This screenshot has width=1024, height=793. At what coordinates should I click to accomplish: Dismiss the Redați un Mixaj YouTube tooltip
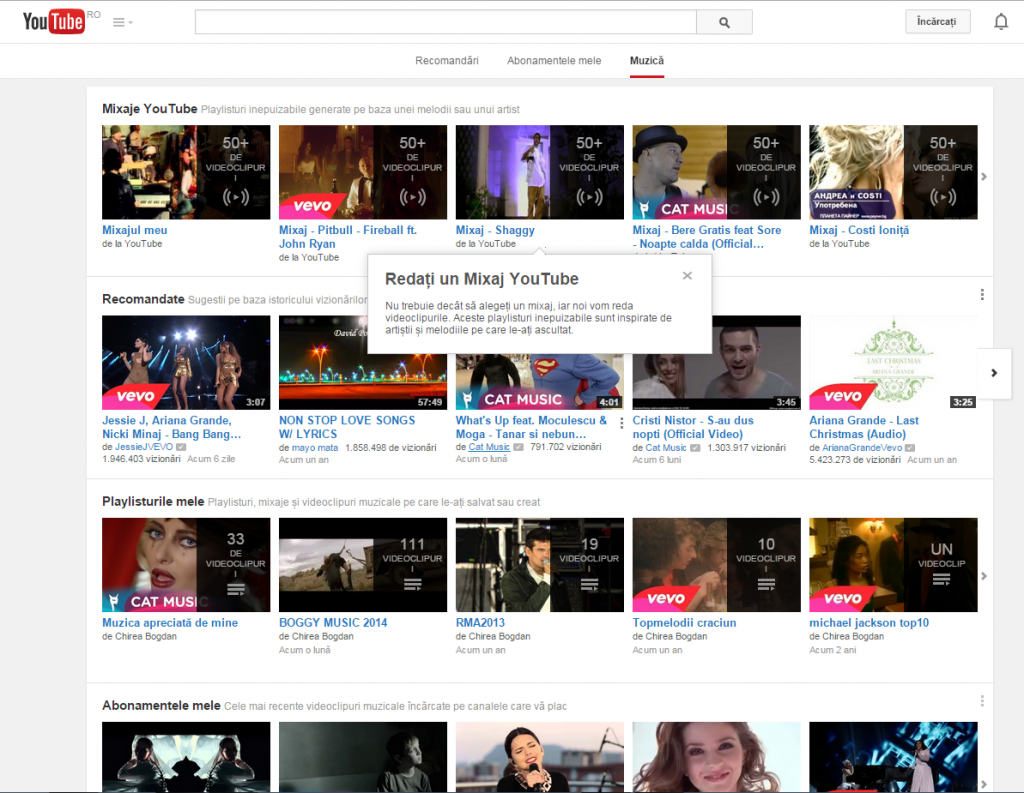coord(687,275)
